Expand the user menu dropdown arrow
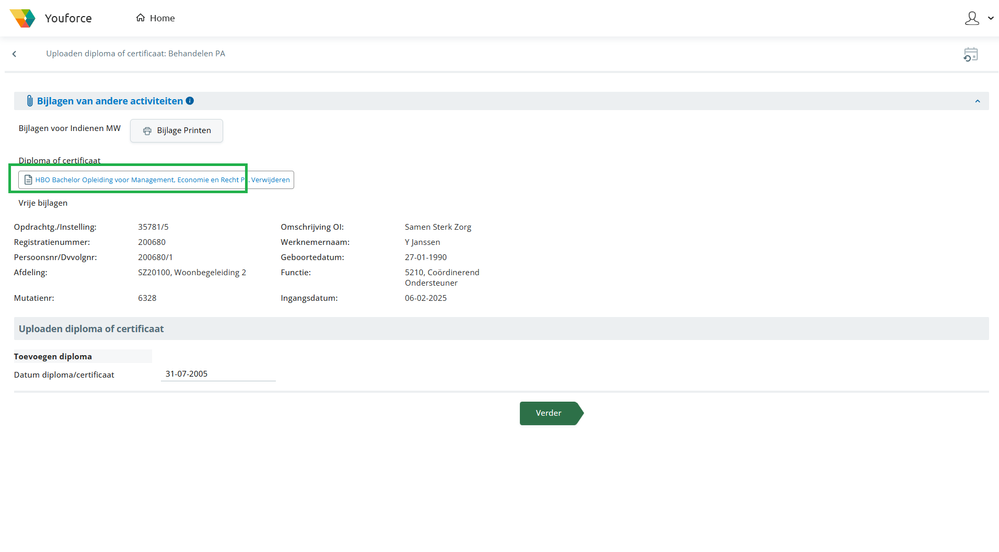Viewport: 999px width, 552px height. 991,18
